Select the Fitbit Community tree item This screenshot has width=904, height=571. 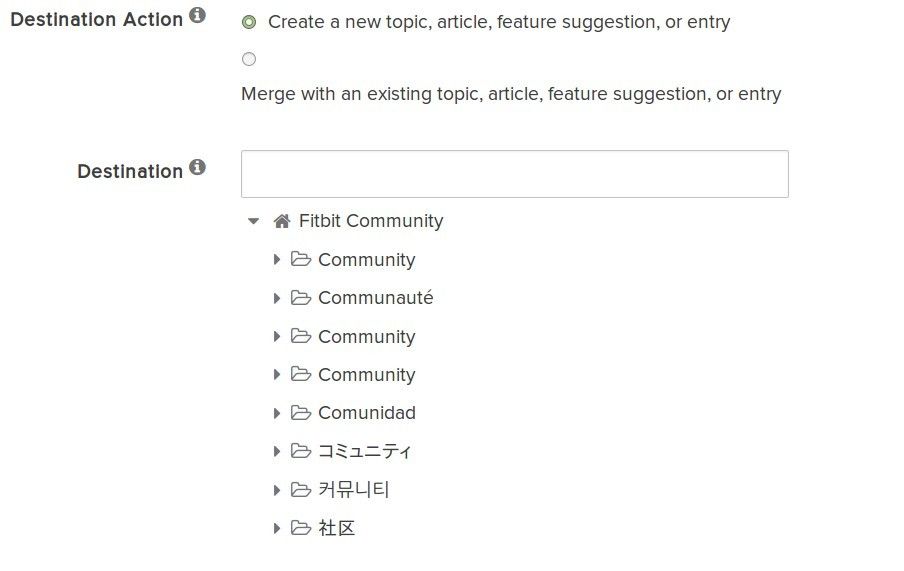point(371,221)
